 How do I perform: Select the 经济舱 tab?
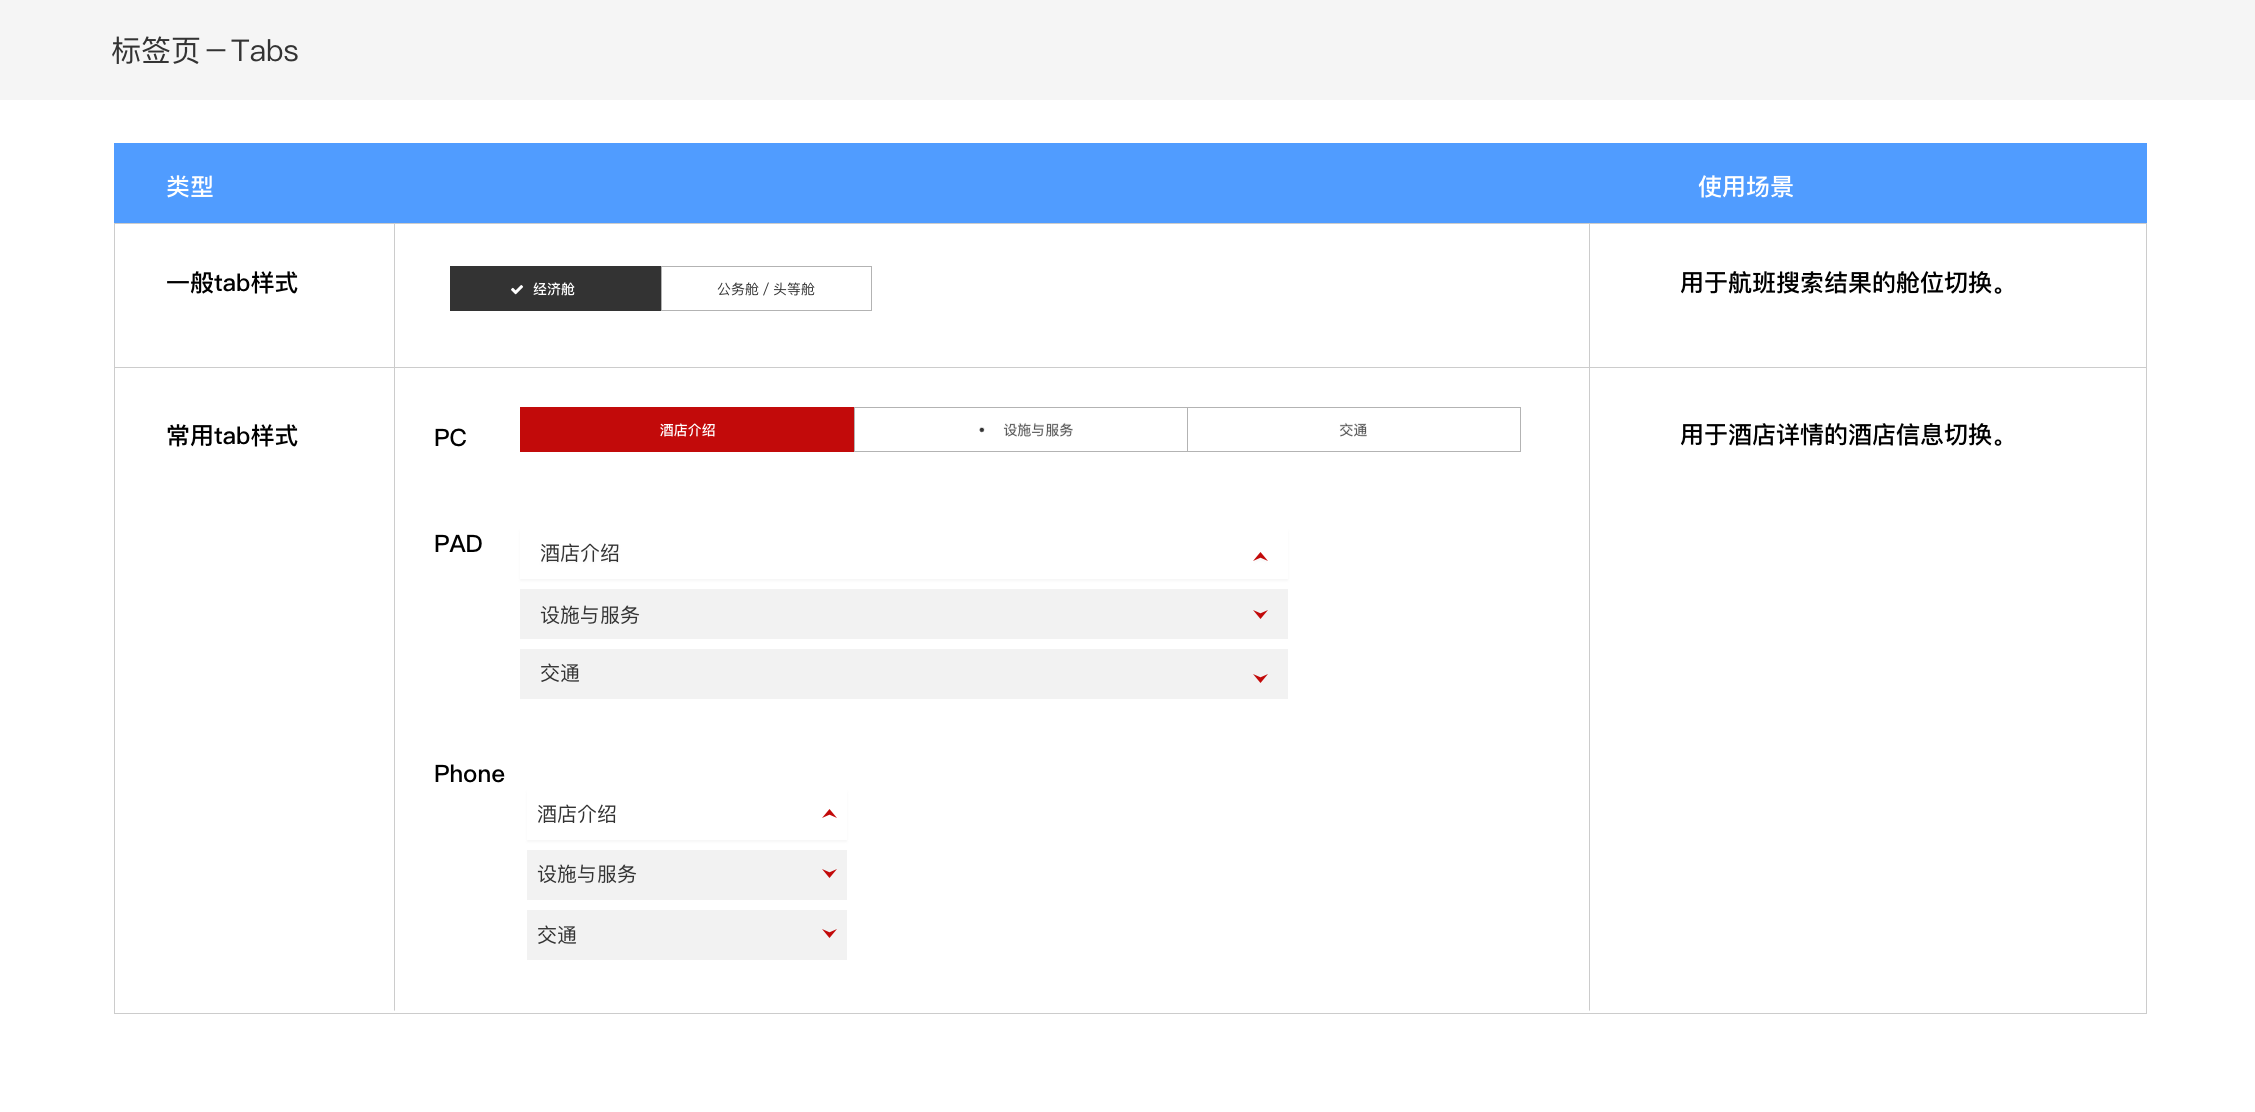point(555,289)
